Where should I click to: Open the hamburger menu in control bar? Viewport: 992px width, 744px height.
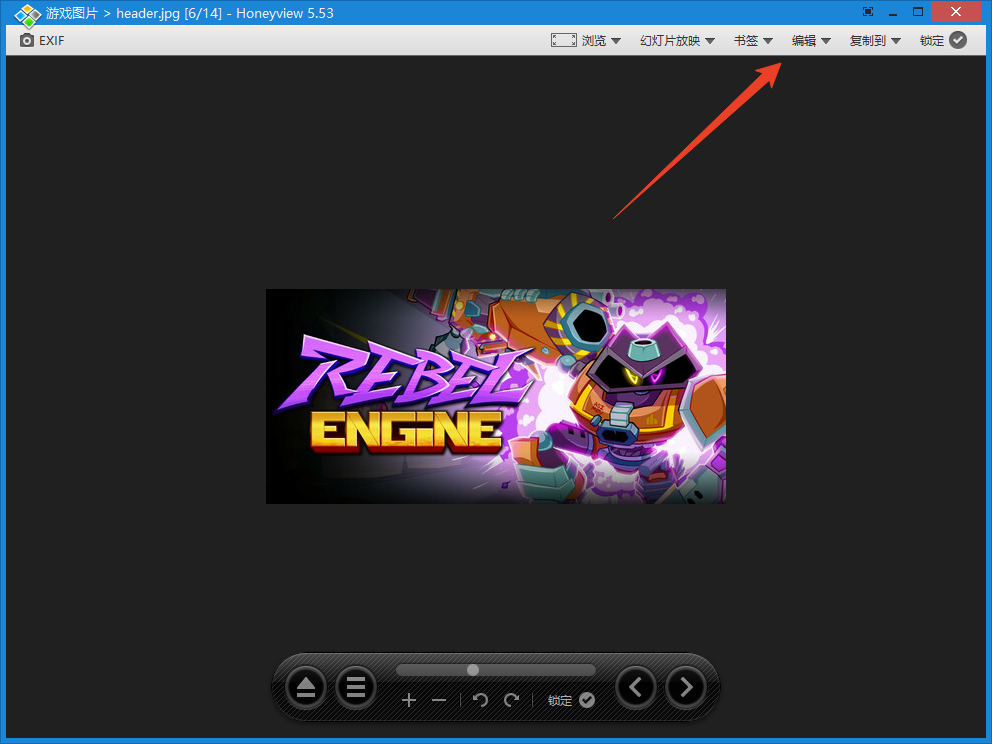pyautogui.click(x=355, y=687)
